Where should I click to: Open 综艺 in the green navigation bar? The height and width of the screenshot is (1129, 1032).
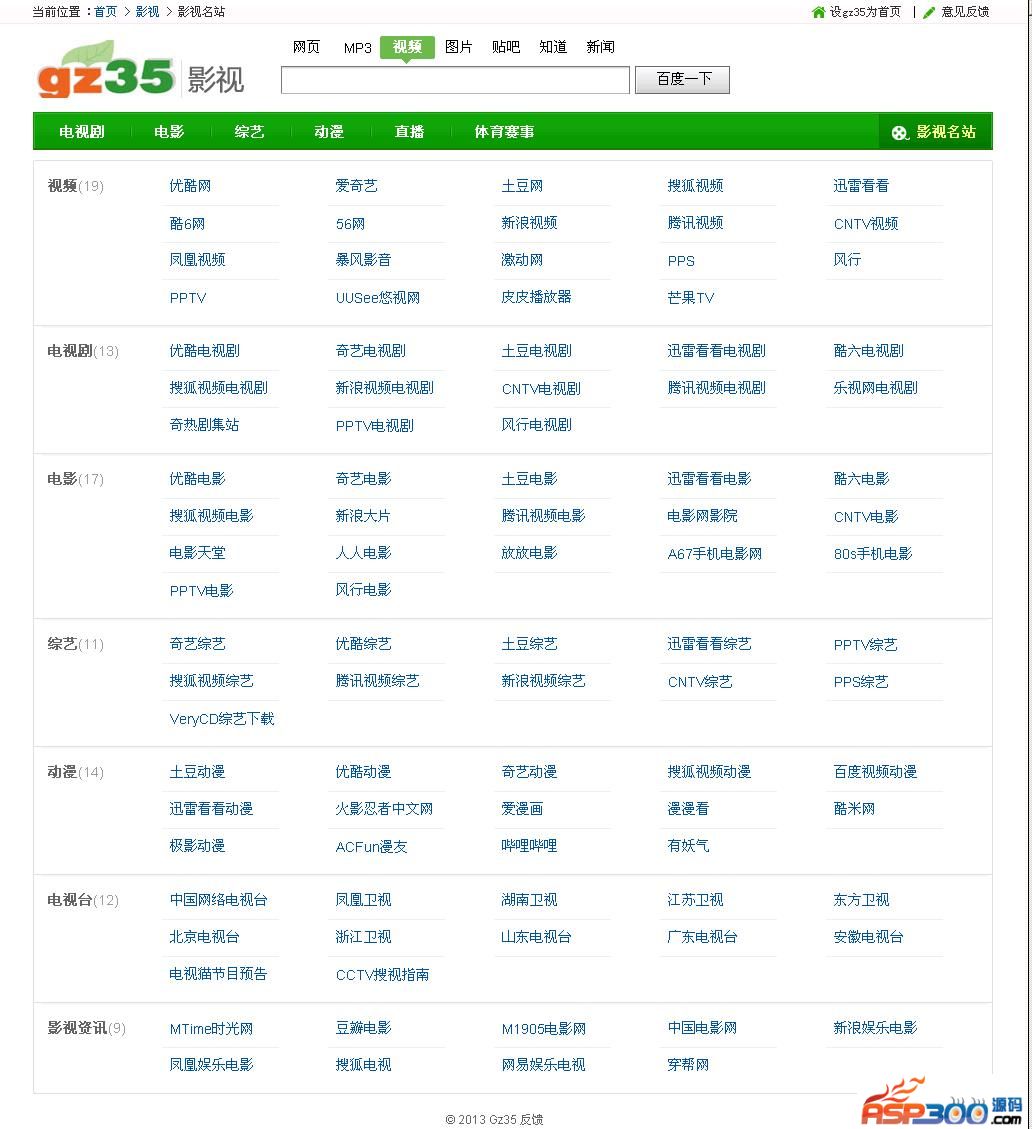point(249,132)
